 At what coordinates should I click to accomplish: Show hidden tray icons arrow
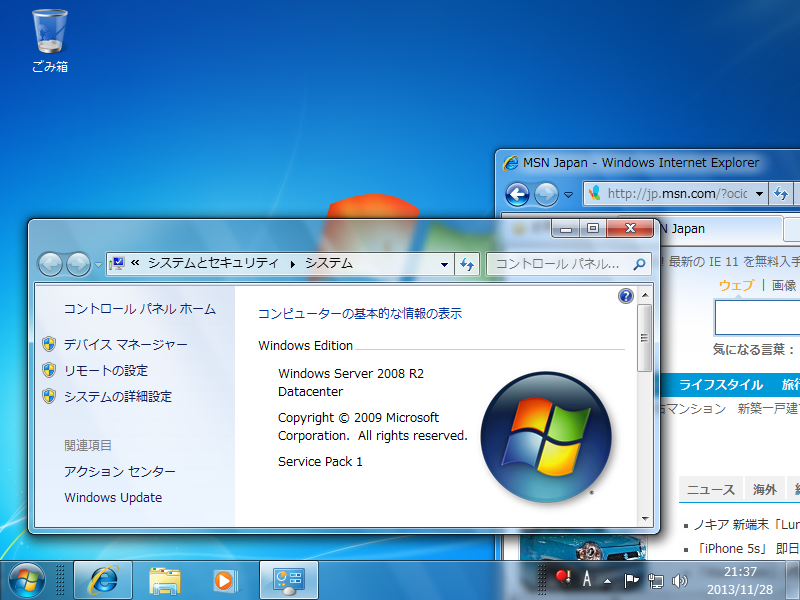coord(608,581)
